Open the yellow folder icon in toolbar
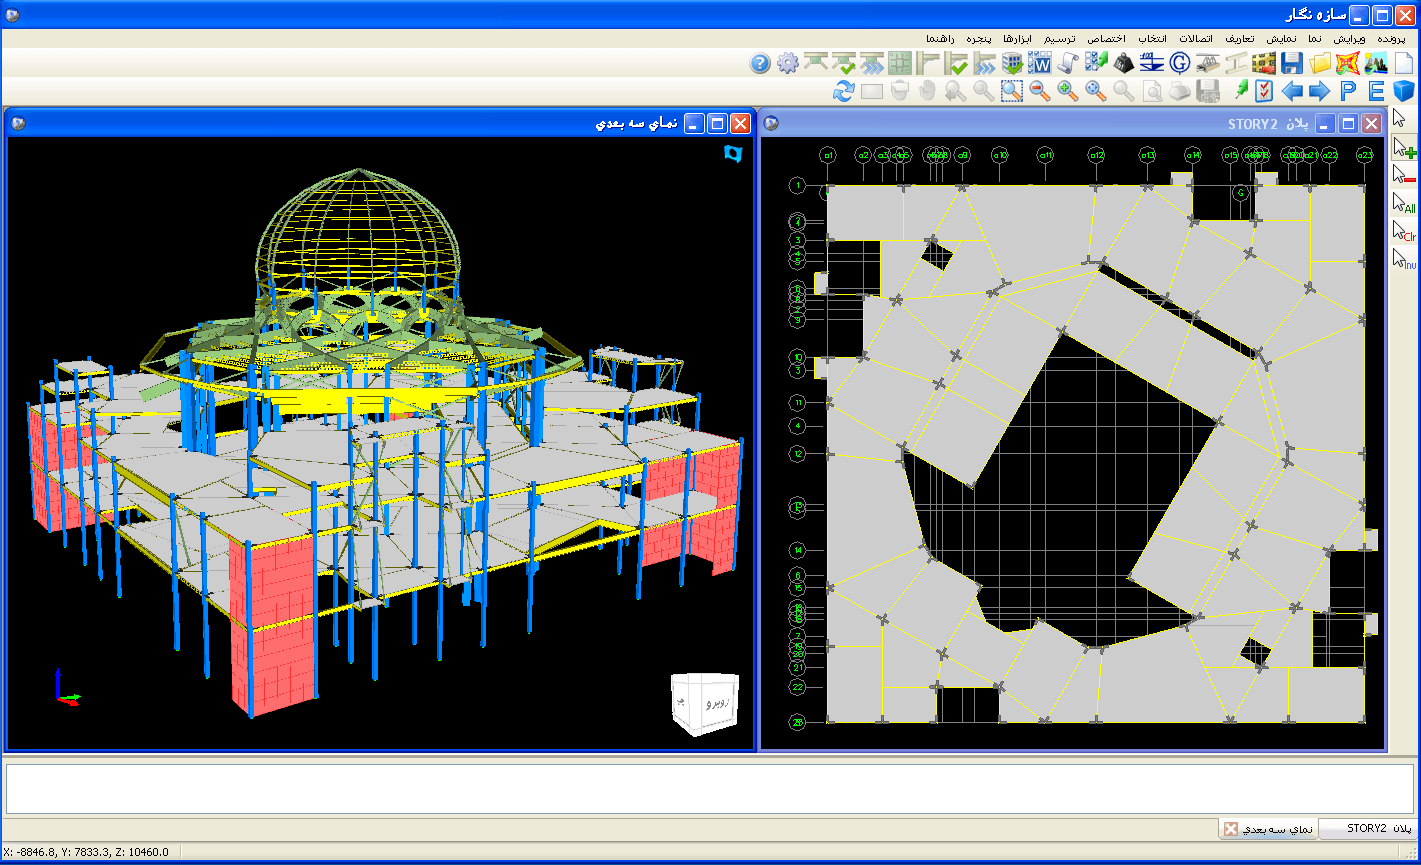The image size is (1421, 865). pos(1320,63)
